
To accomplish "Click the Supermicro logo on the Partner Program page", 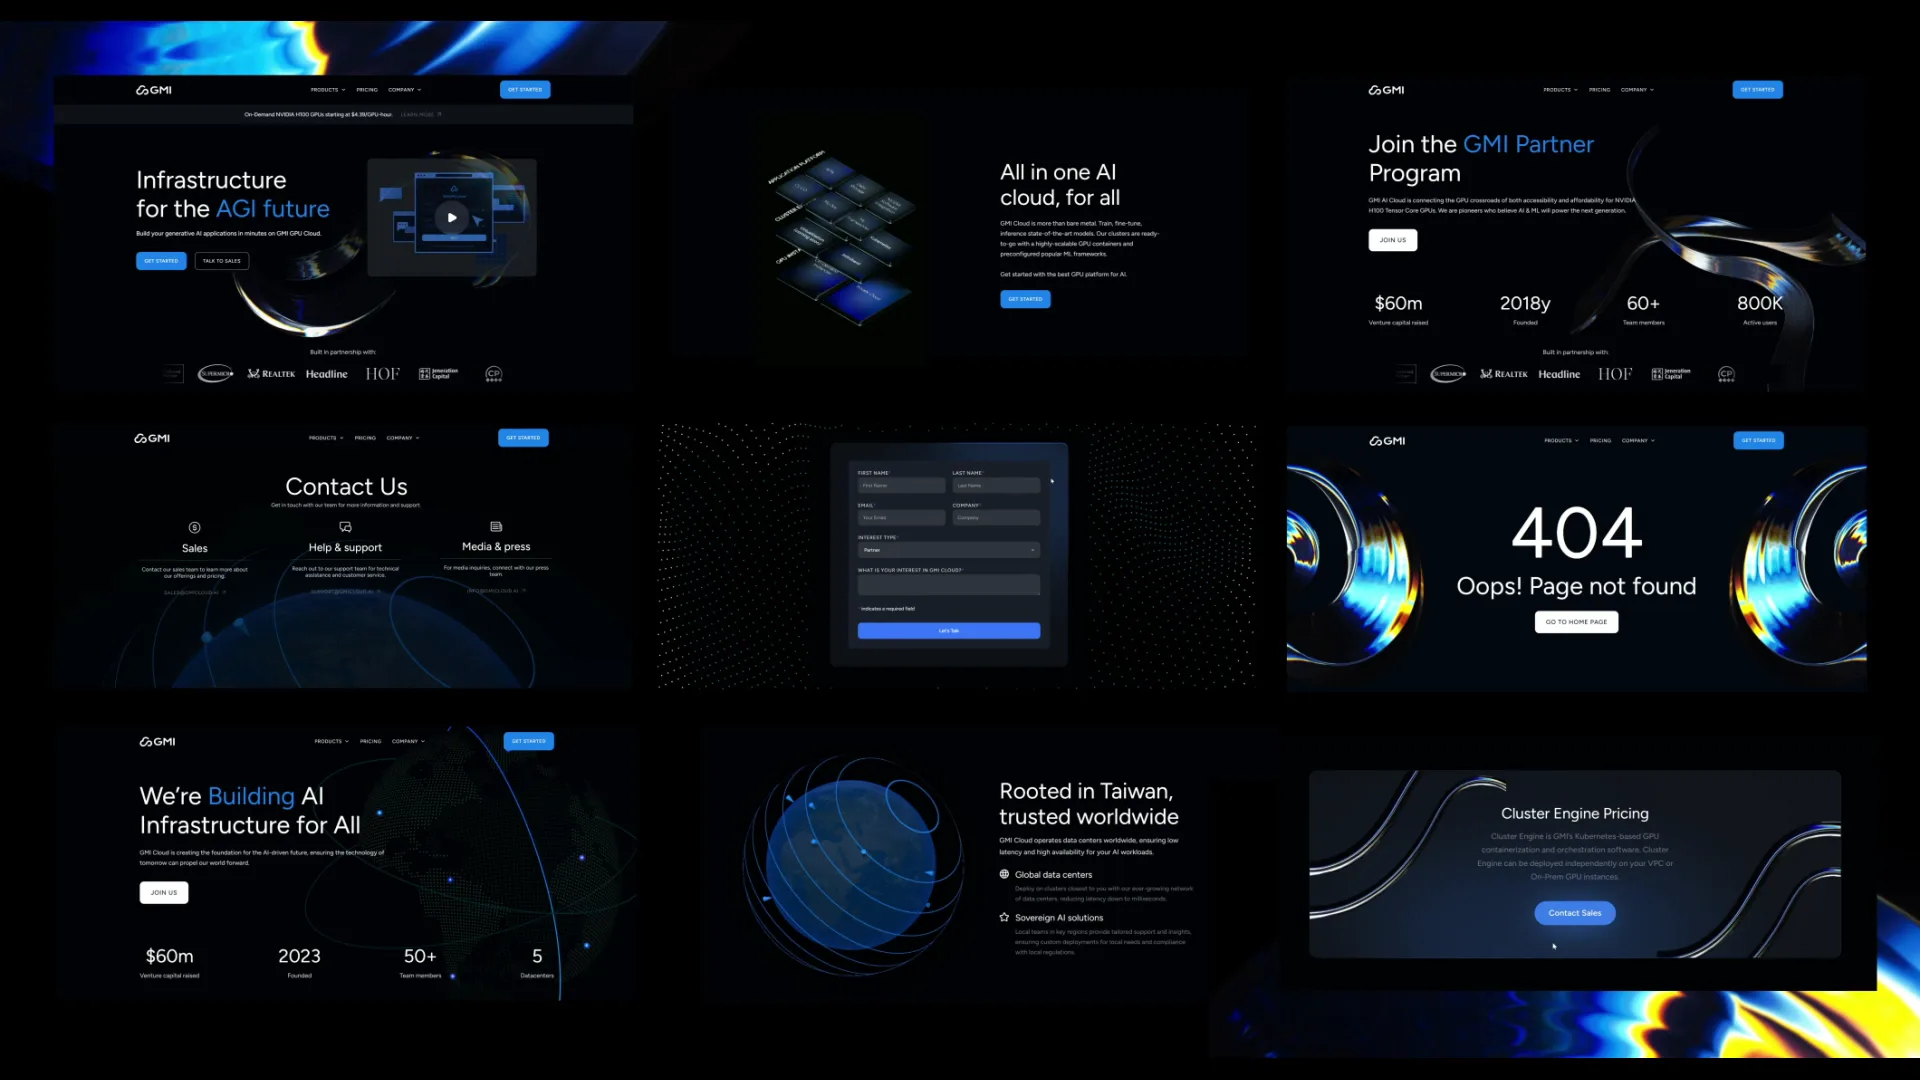I will point(1449,374).
